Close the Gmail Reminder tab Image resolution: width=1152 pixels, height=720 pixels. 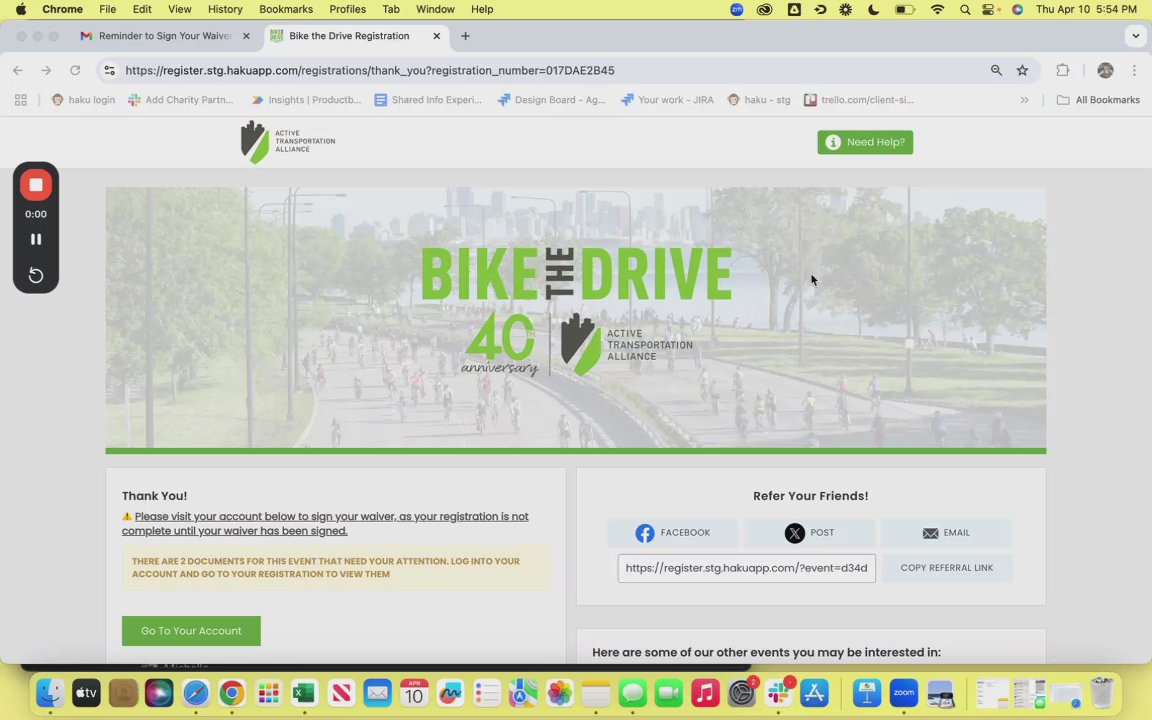coord(246,36)
